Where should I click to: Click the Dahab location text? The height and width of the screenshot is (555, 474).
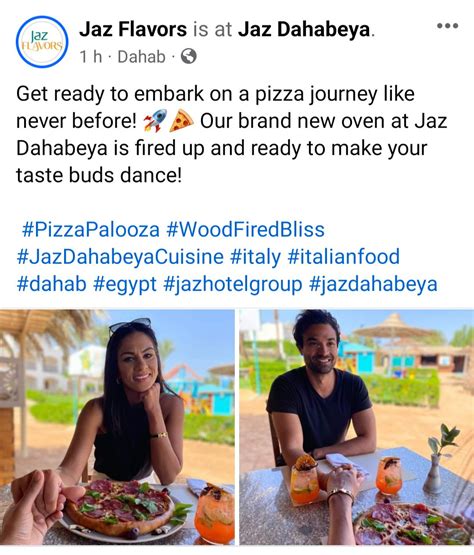(141, 57)
